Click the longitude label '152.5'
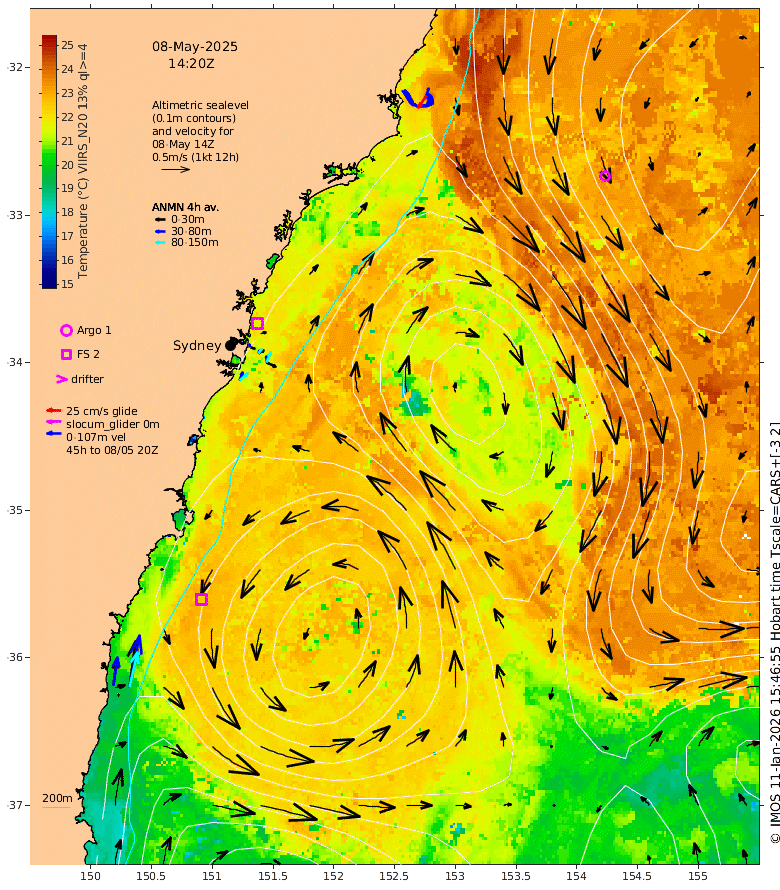Image resolution: width=780 pixels, height=890 pixels. [x=394, y=876]
